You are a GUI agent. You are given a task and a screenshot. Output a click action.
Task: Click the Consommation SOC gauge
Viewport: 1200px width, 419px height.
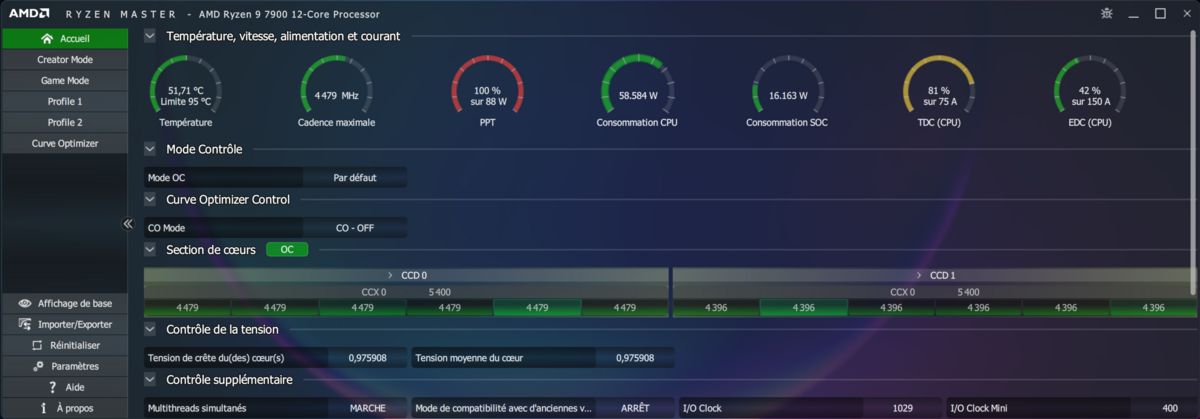[x=788, y=90]
